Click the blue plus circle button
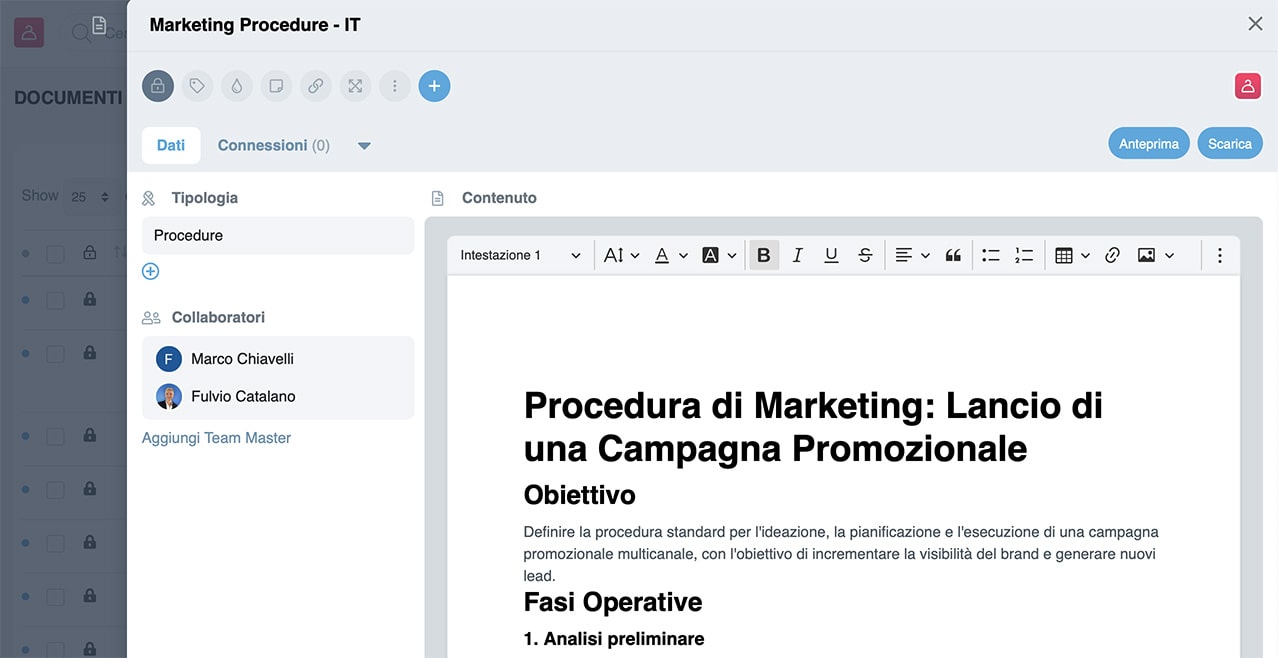This screenshot has height=658, width=1278. [x=434, y=86]
